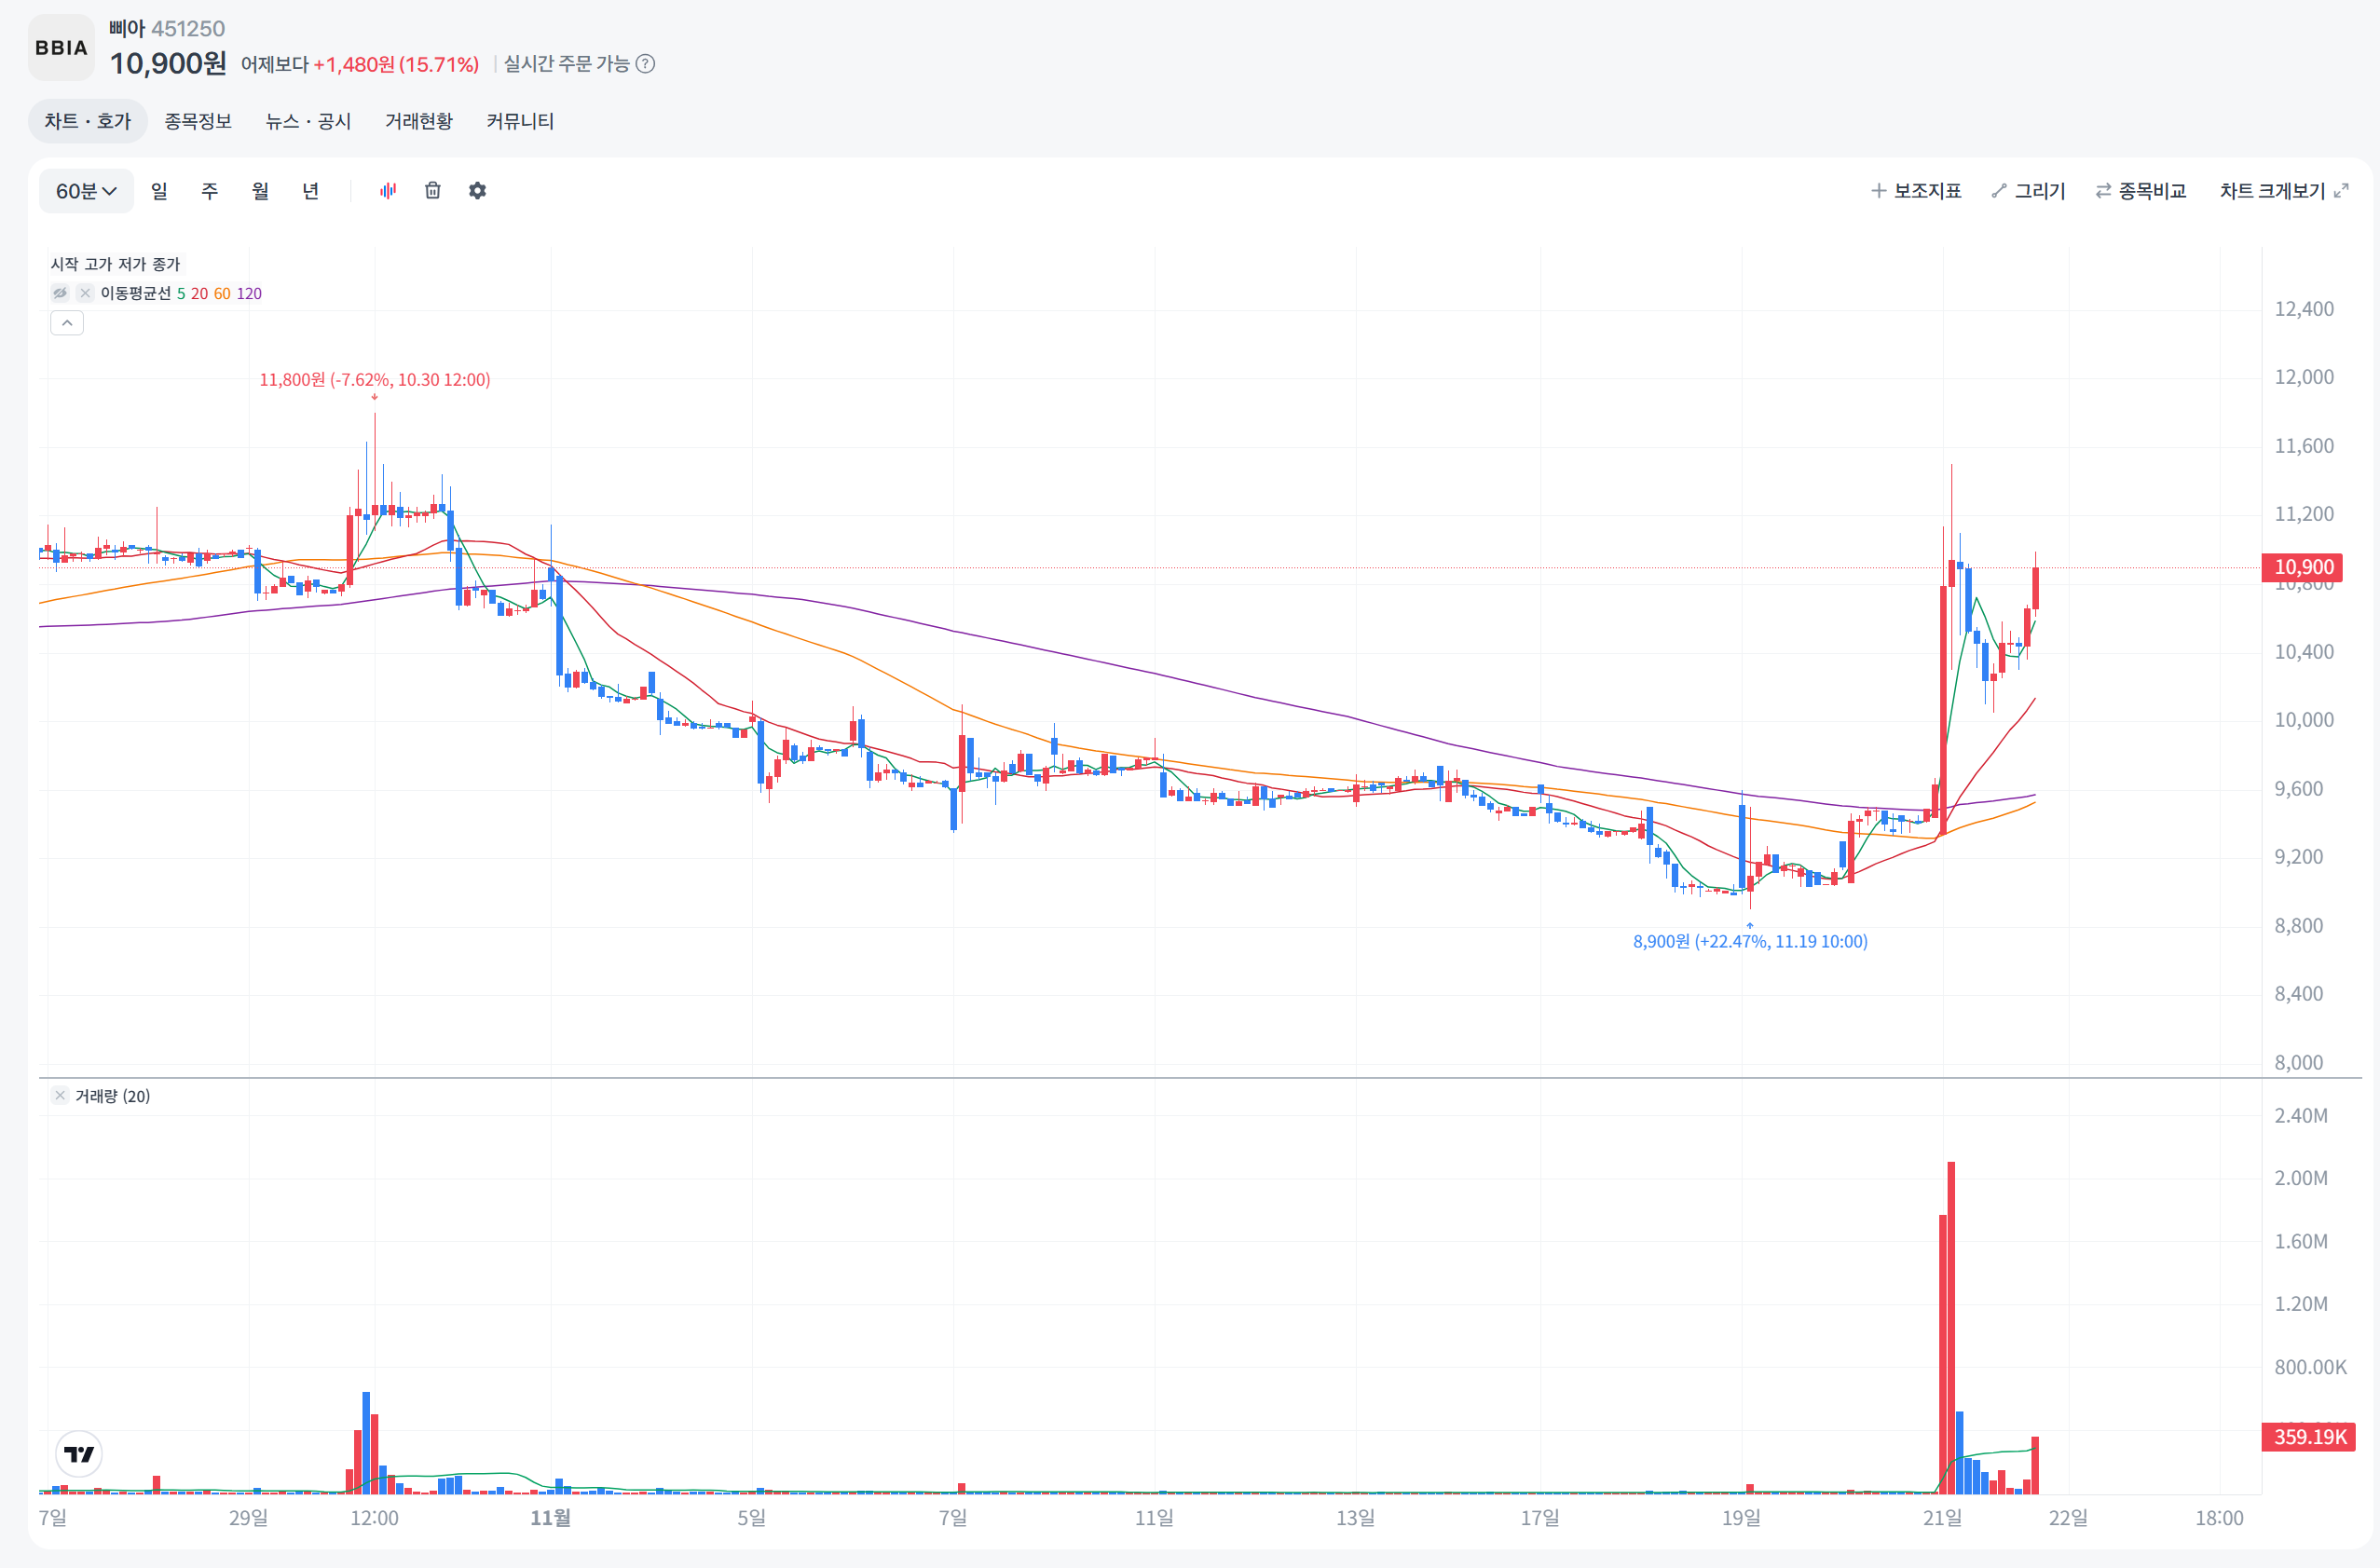Remove the 이동평균선 moving average indicator
2380x1568 pixels.
pyautogui.click(x=85, y=293)
